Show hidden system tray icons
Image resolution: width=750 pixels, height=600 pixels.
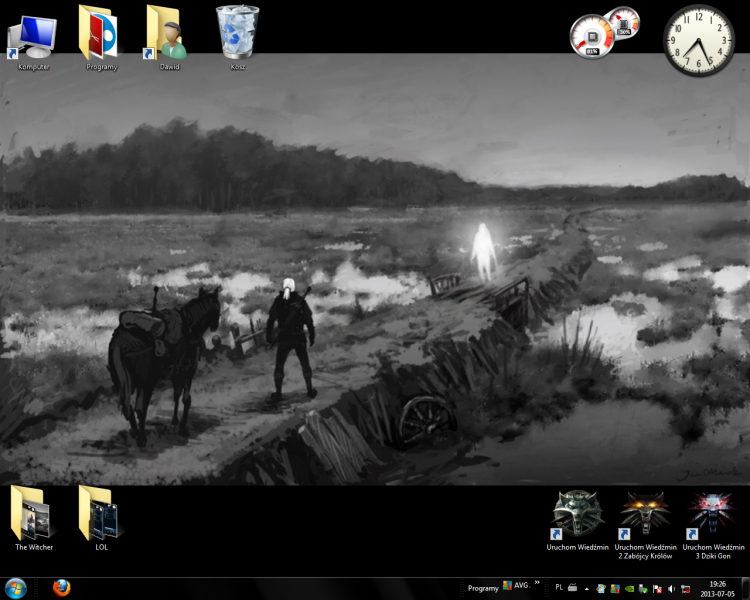tap(587, 589)
